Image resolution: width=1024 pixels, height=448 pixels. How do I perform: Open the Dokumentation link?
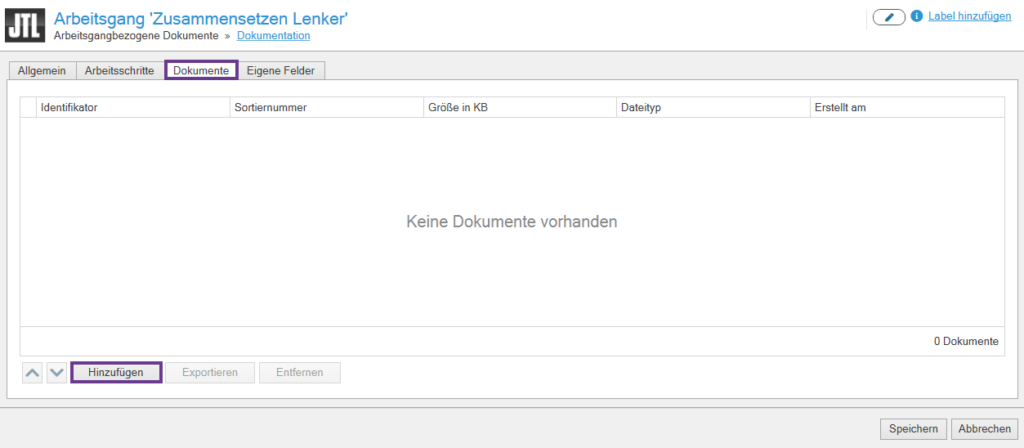pos(274,36)
